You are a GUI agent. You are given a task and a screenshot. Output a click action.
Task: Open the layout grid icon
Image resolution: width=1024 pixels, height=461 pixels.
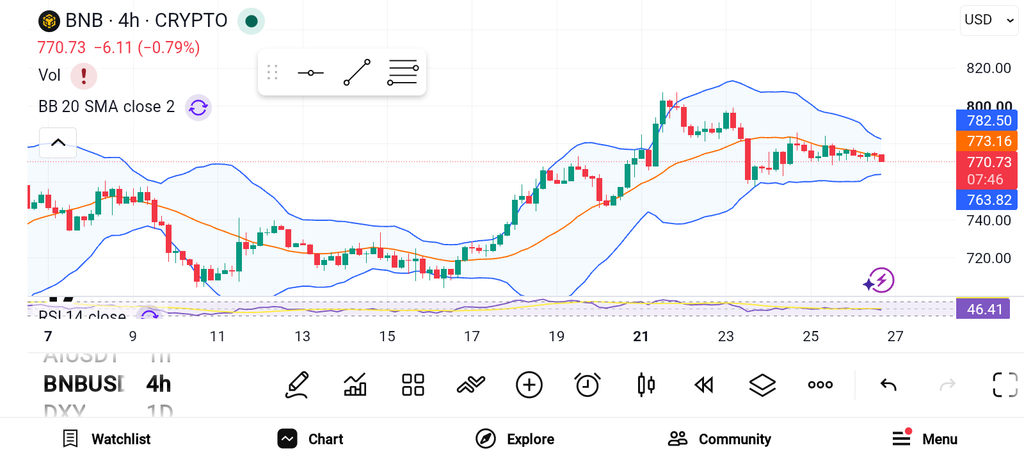point(413,385)
